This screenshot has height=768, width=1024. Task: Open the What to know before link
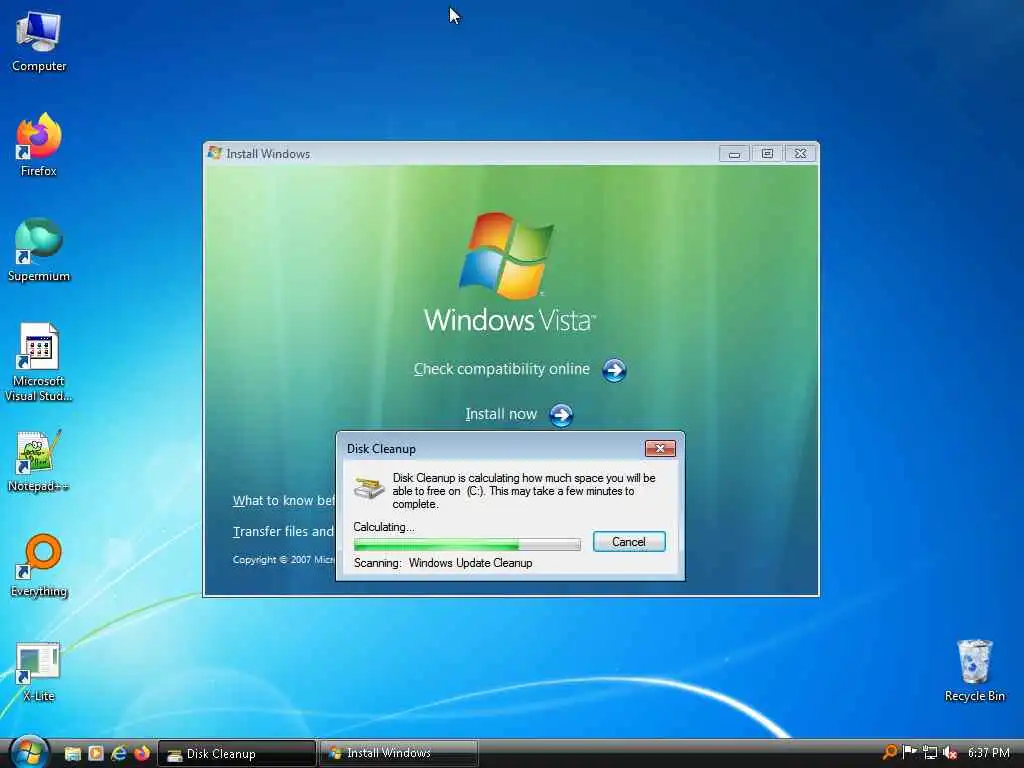(283, 500)
